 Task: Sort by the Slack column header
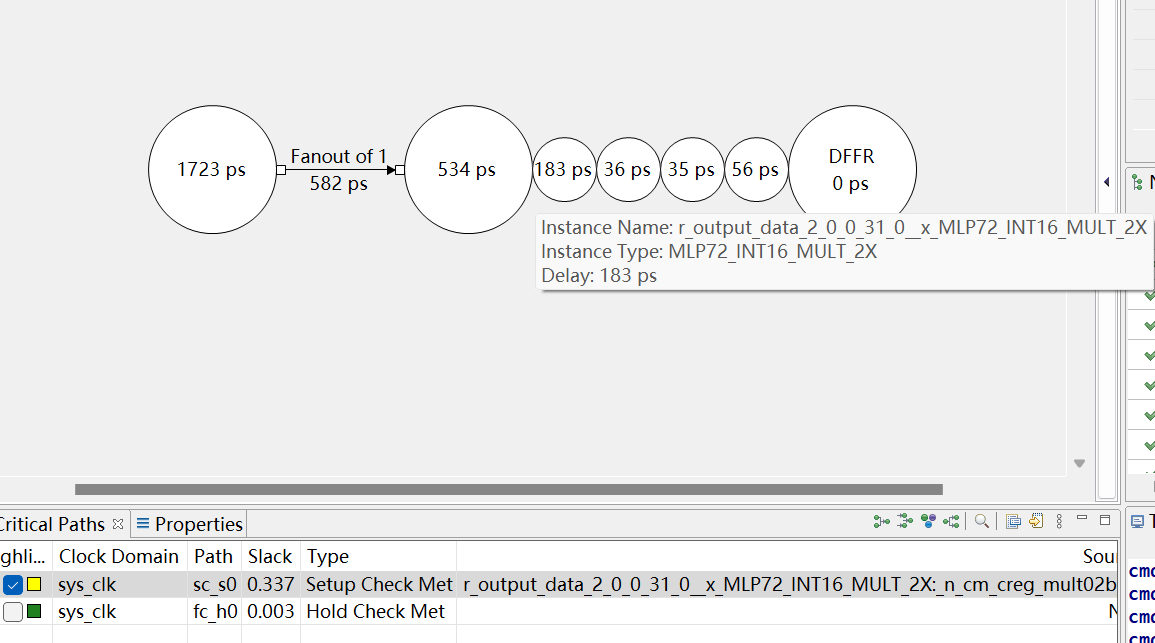point(270,556)
